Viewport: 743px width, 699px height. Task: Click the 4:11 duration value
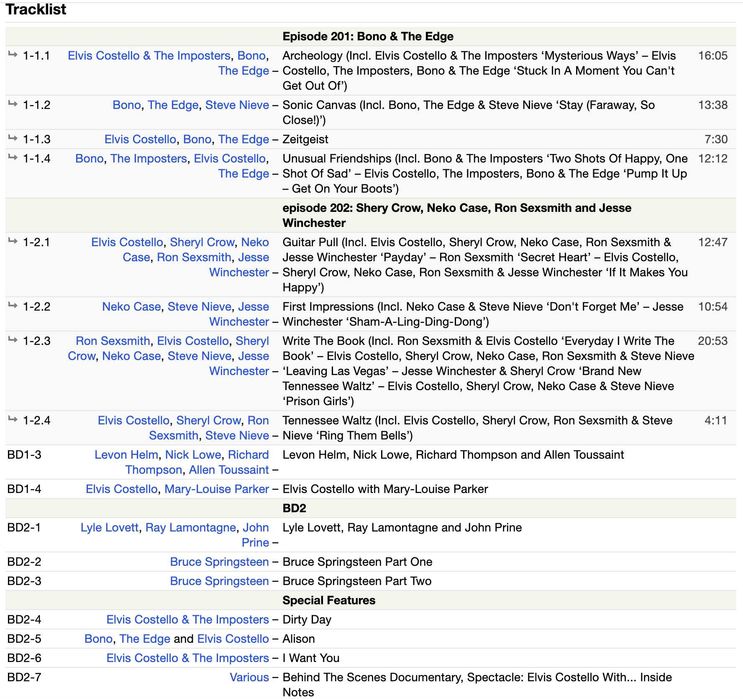716,420
